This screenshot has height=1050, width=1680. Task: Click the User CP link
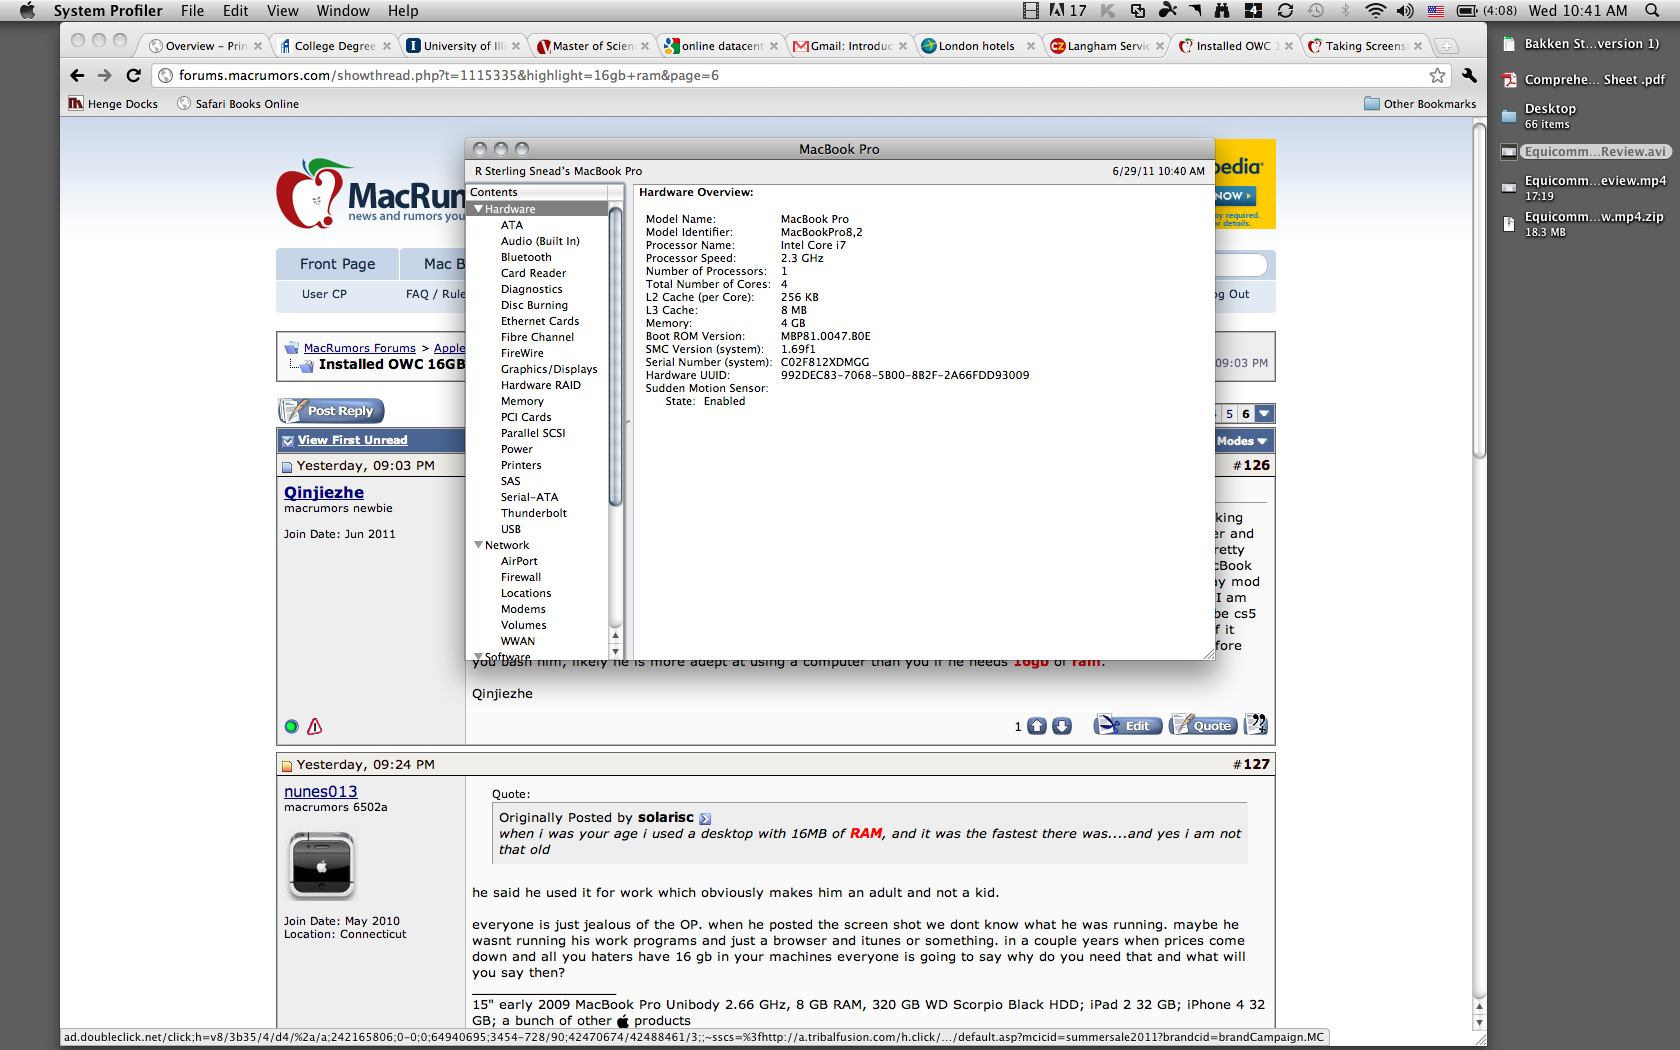(x=324, y=294)
